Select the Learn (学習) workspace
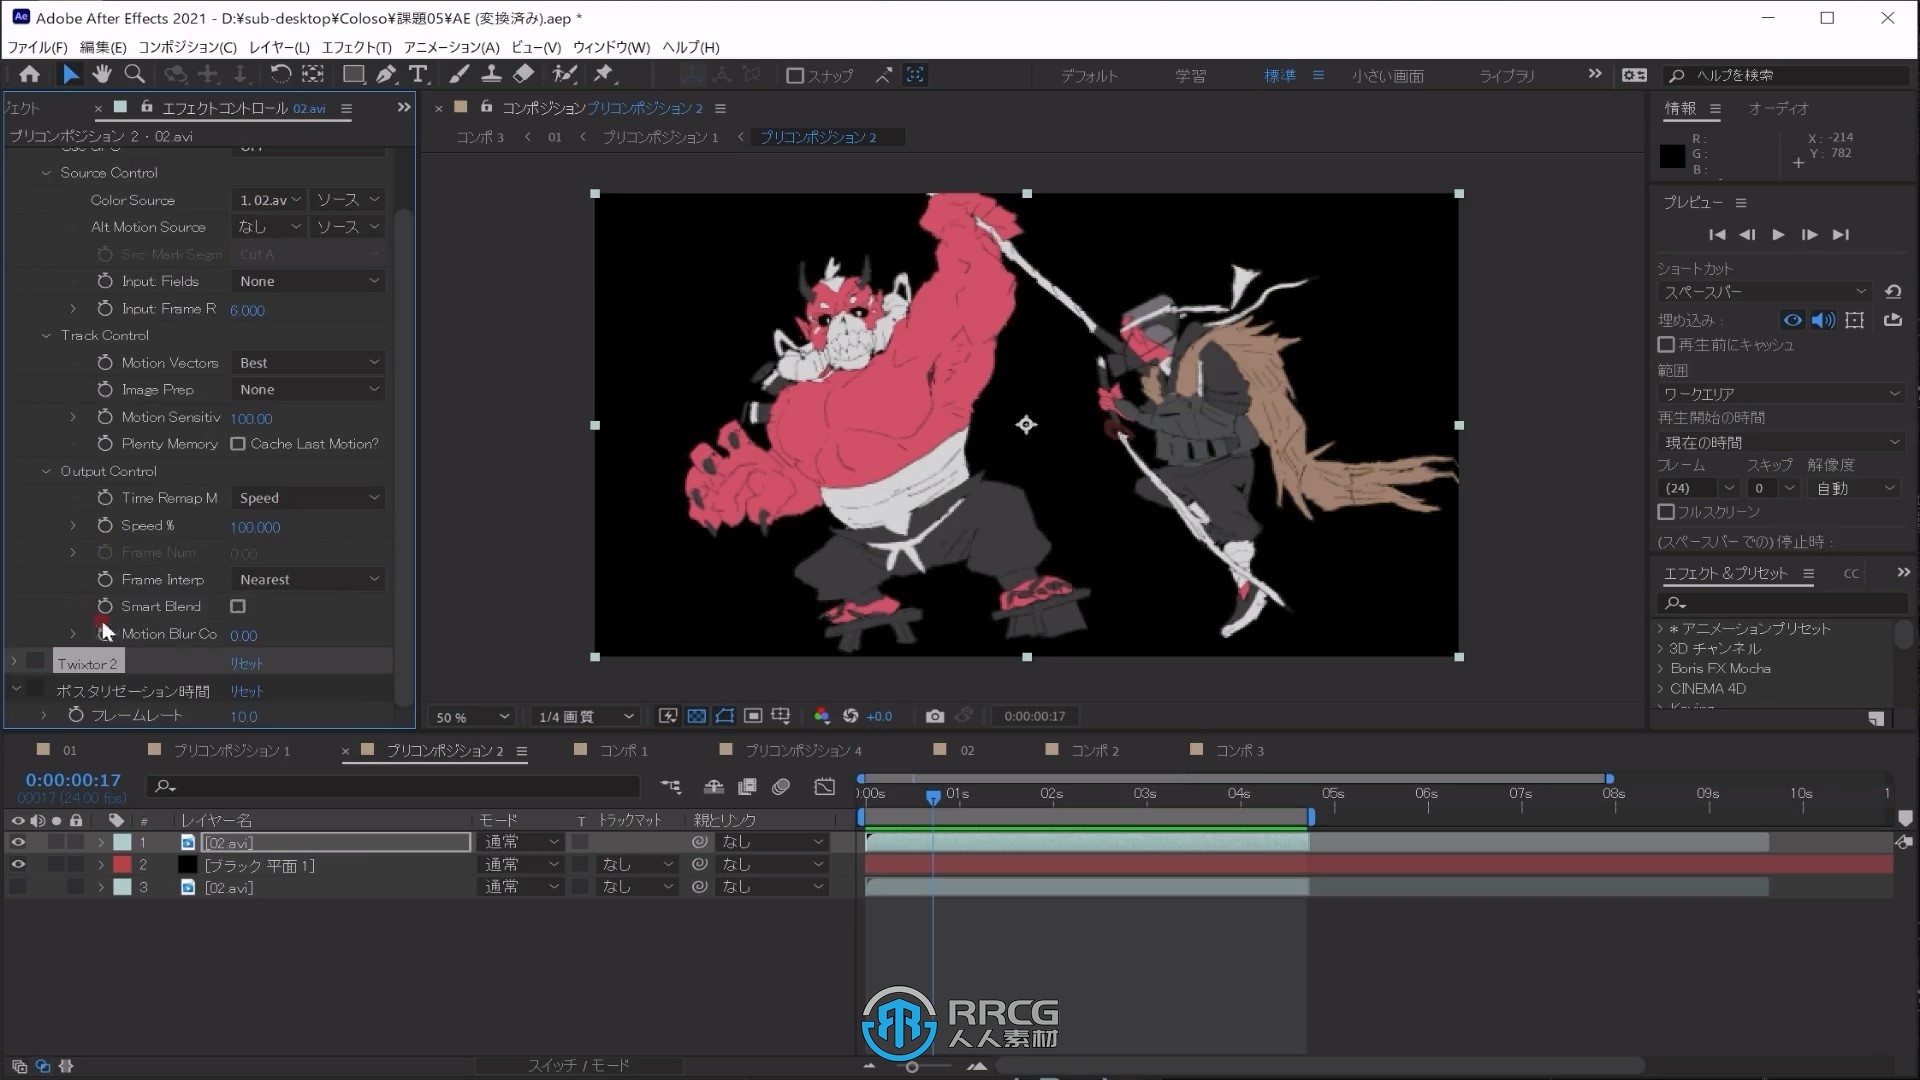Image resolution: width=1920 pixels, height=1080 pixels. point(1190,75)
